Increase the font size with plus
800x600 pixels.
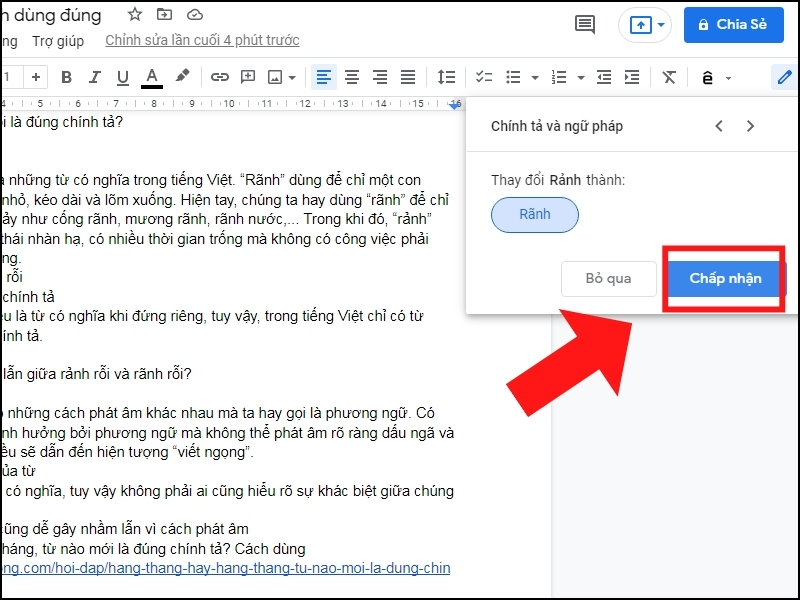(36, 77)
